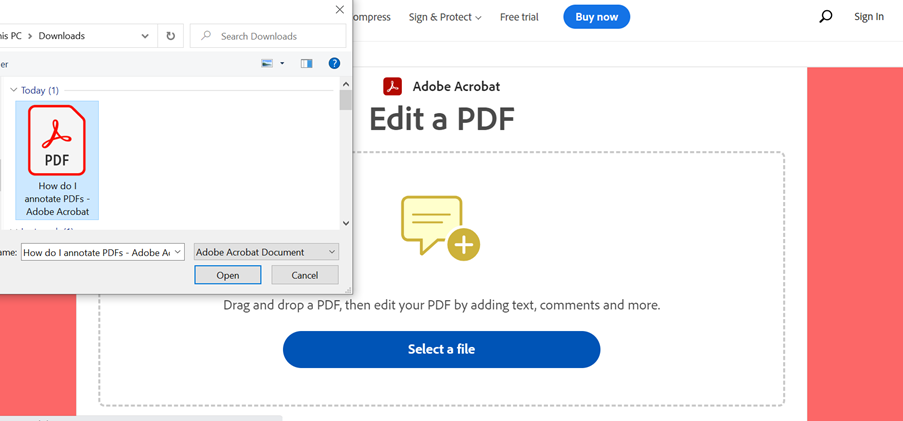
Task: Click Open in the file dialog
Action: coord(227,275)
